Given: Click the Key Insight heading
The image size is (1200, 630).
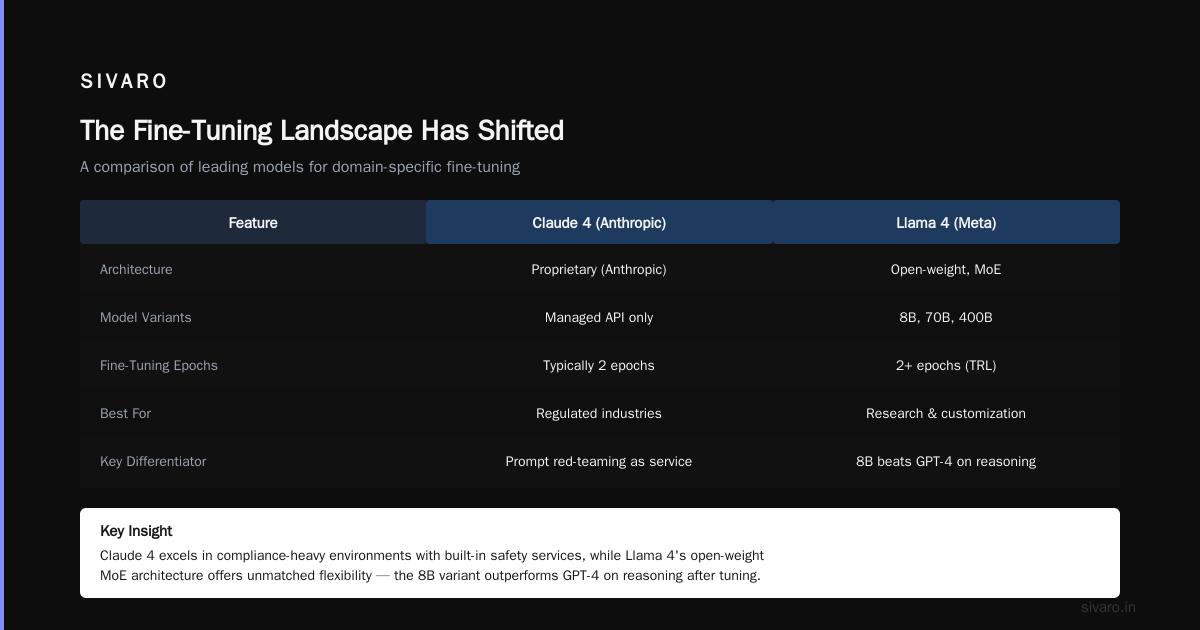Looking at the screenshot, I should pyautogui.click(x=136, y=531).
